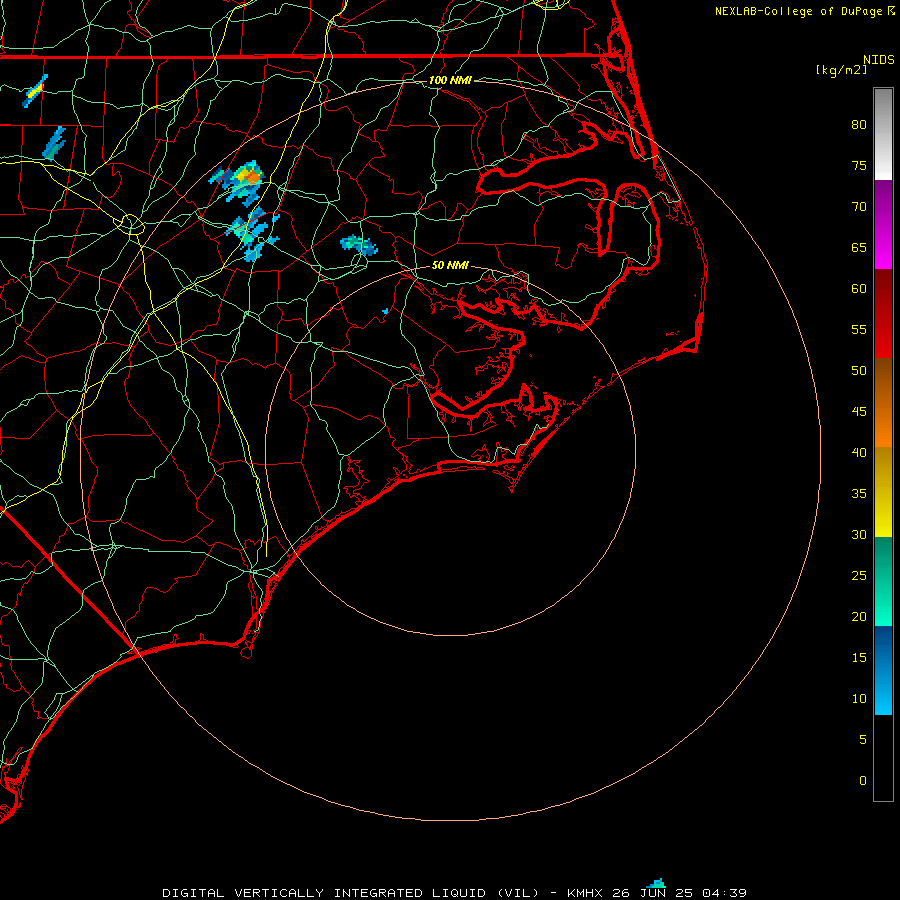Click the [kg/m2] unit label

pyautogui.click(x=842, y=70)
